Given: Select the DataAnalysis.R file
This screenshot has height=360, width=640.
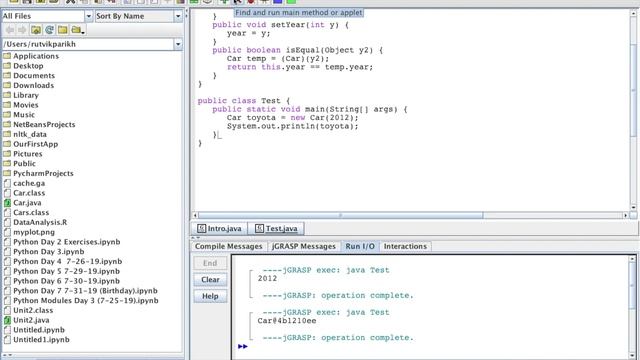Looking at the screenshot, I should pos(40,222).
